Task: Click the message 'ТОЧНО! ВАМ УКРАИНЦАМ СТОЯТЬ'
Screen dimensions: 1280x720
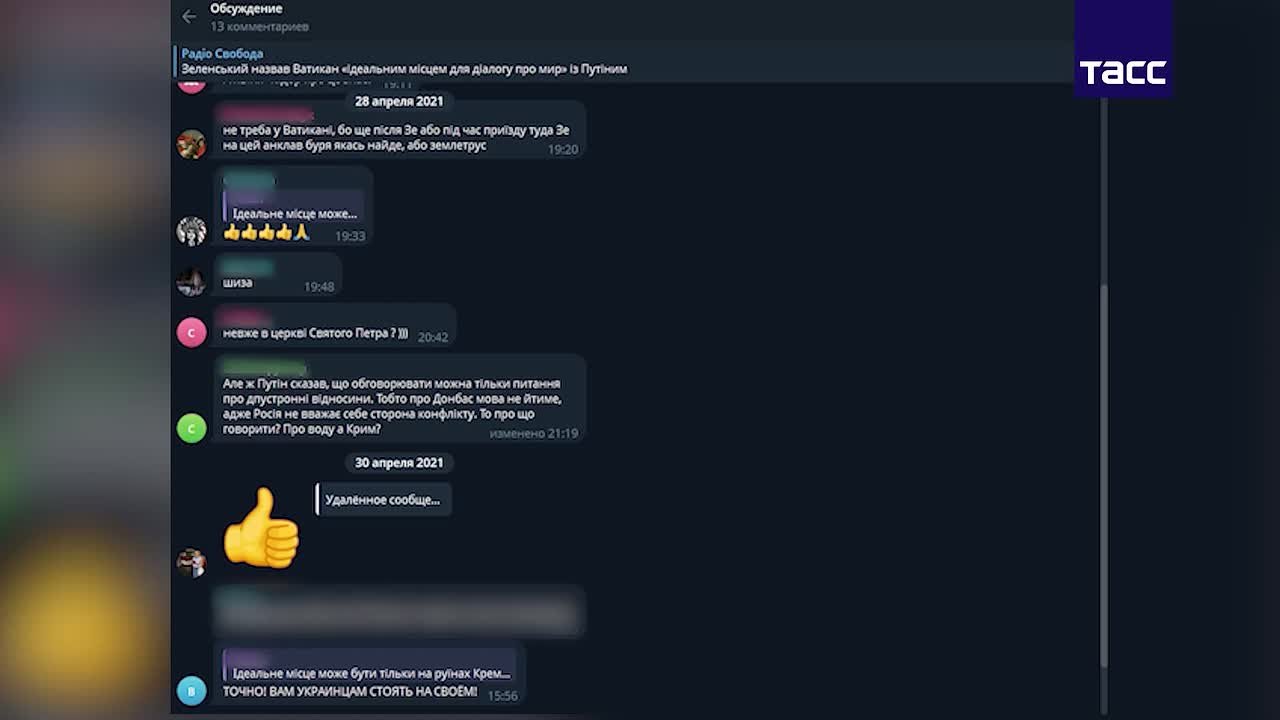Action: pyautogui.click(x=350, y=692)
